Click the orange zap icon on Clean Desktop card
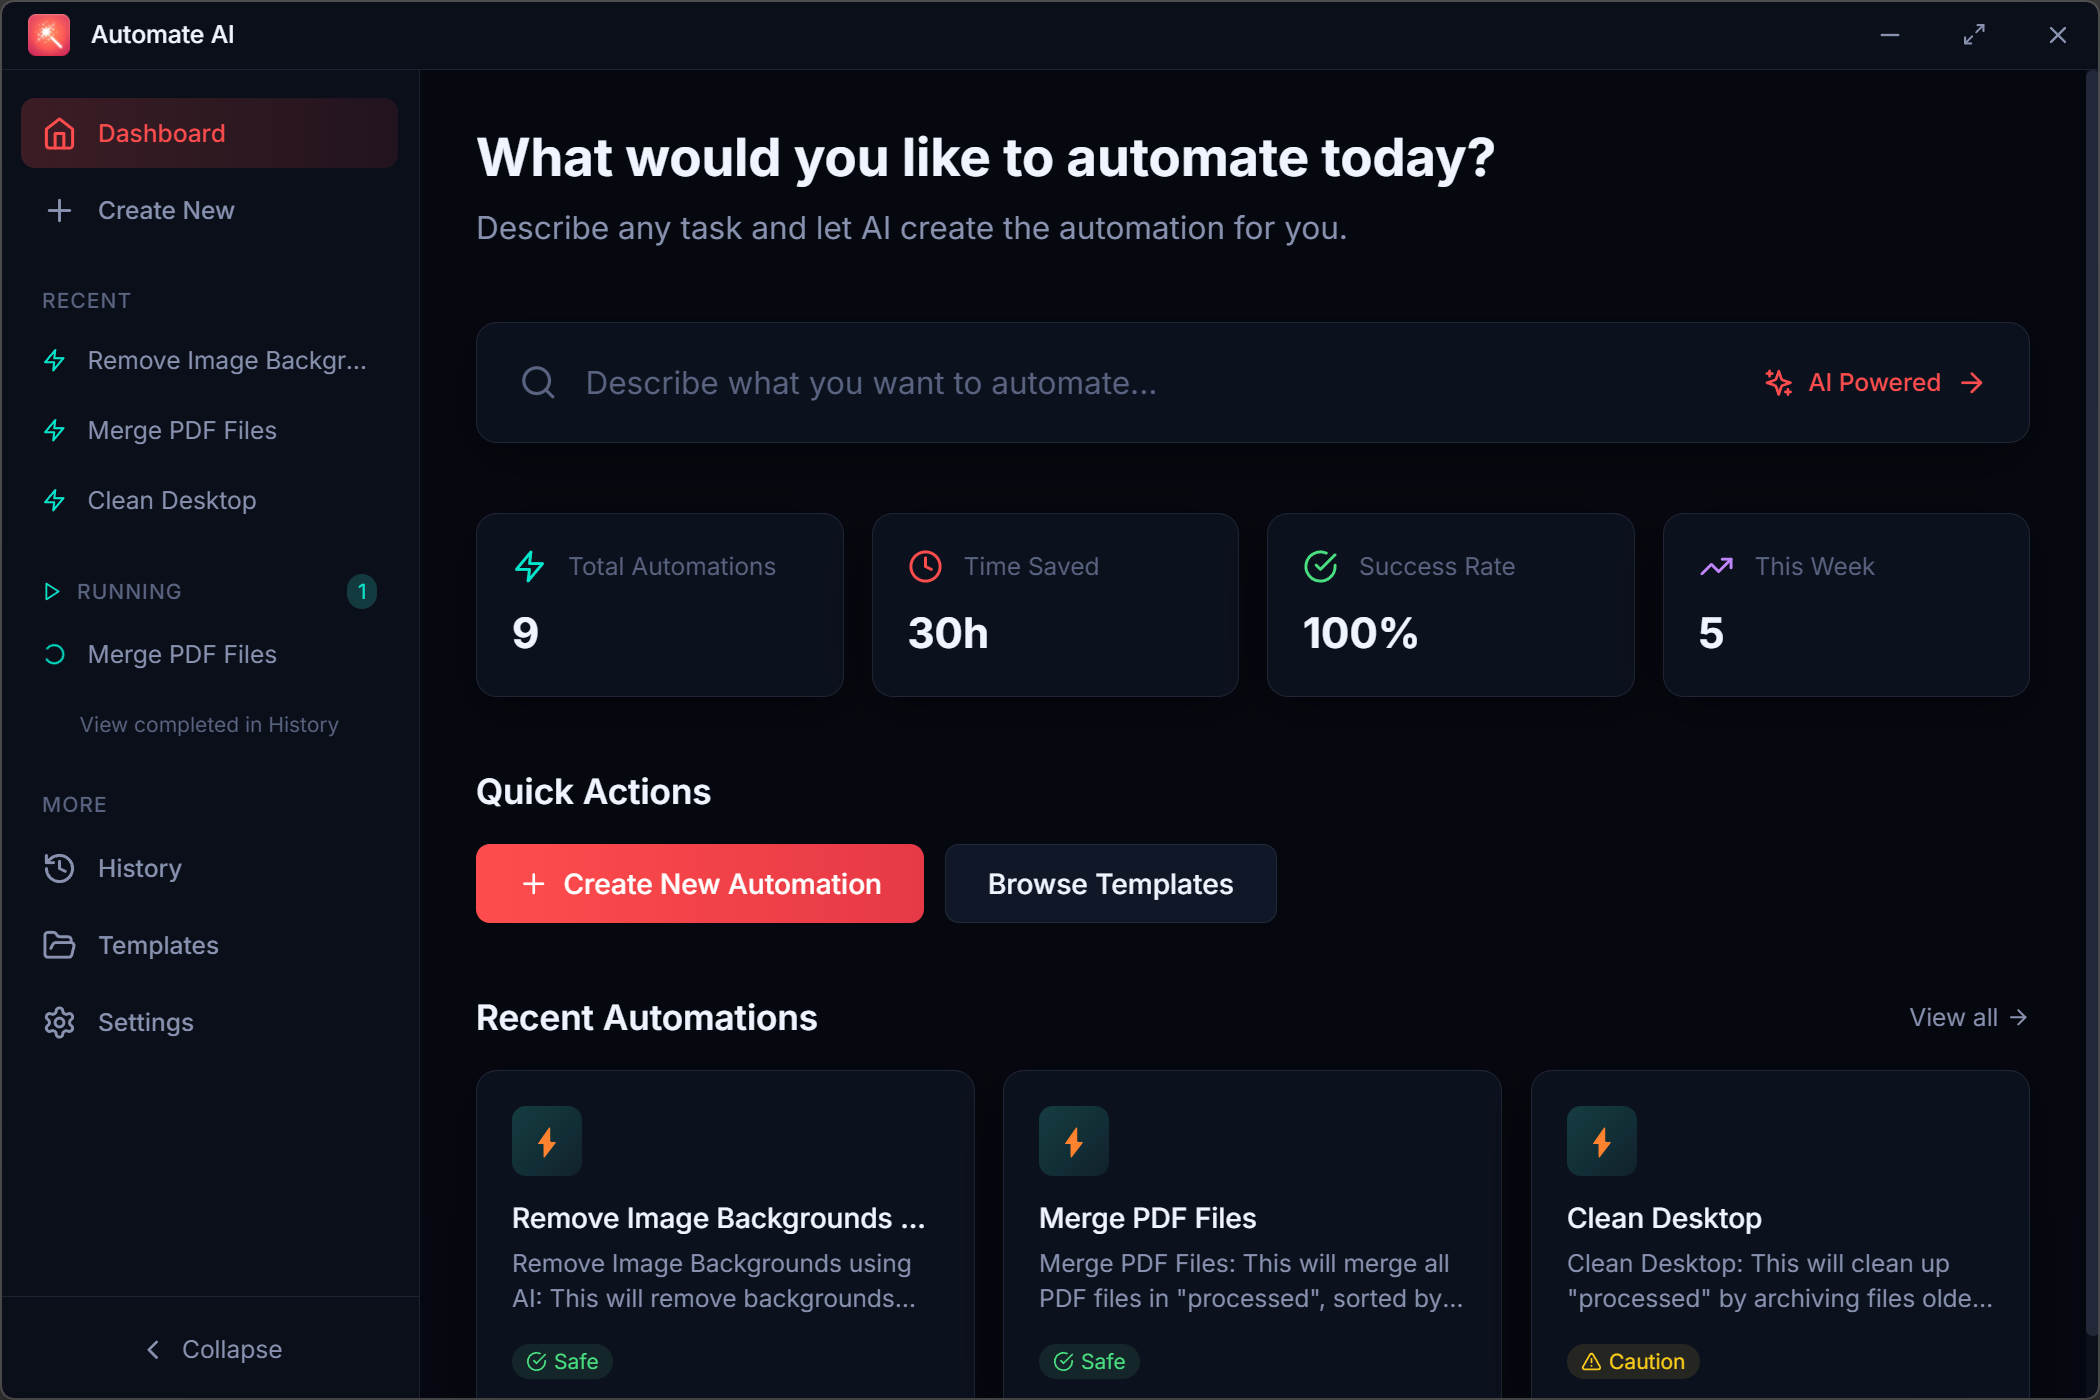The height and width of the screenshot is (1400, 2100). point(1601,1140)
